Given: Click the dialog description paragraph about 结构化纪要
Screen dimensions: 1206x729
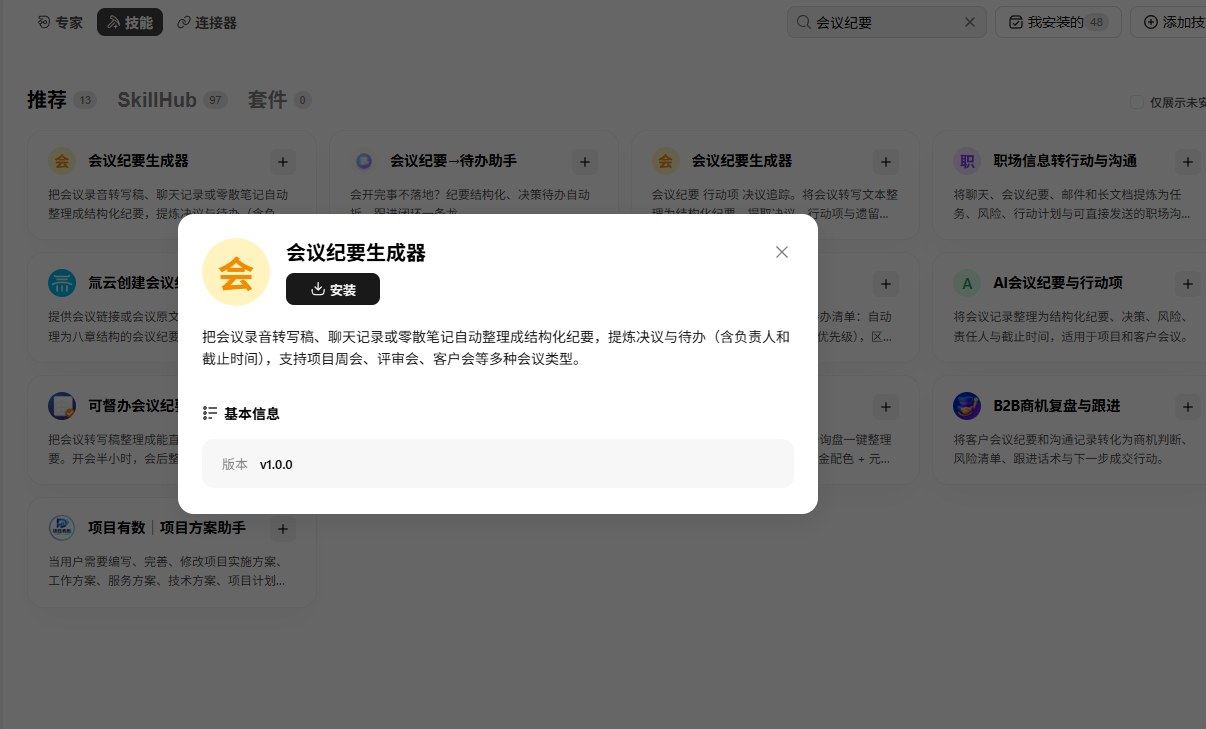Looking at the screenshot, I should (x=496, y=348).
